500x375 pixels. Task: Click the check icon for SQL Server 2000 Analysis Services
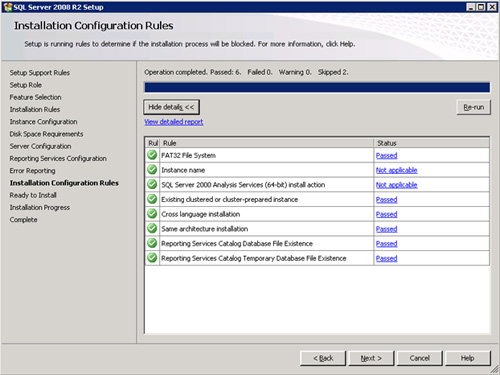[x=152, y=184]
